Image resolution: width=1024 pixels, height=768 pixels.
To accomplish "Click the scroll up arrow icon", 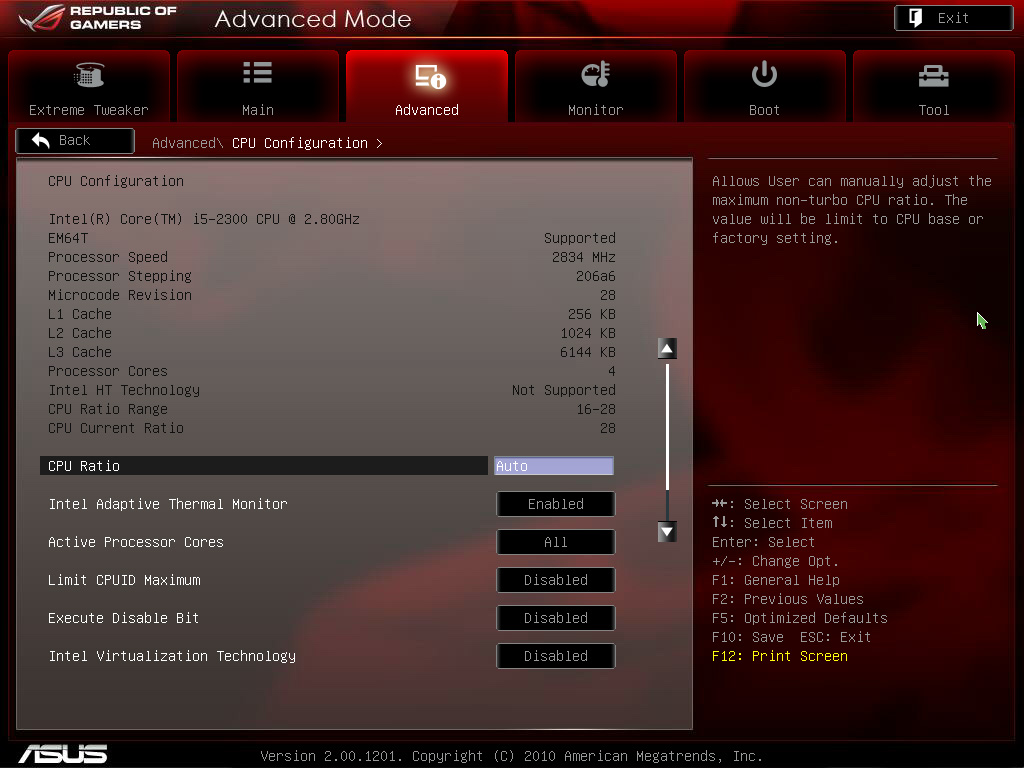I will (x=667, y=349).
